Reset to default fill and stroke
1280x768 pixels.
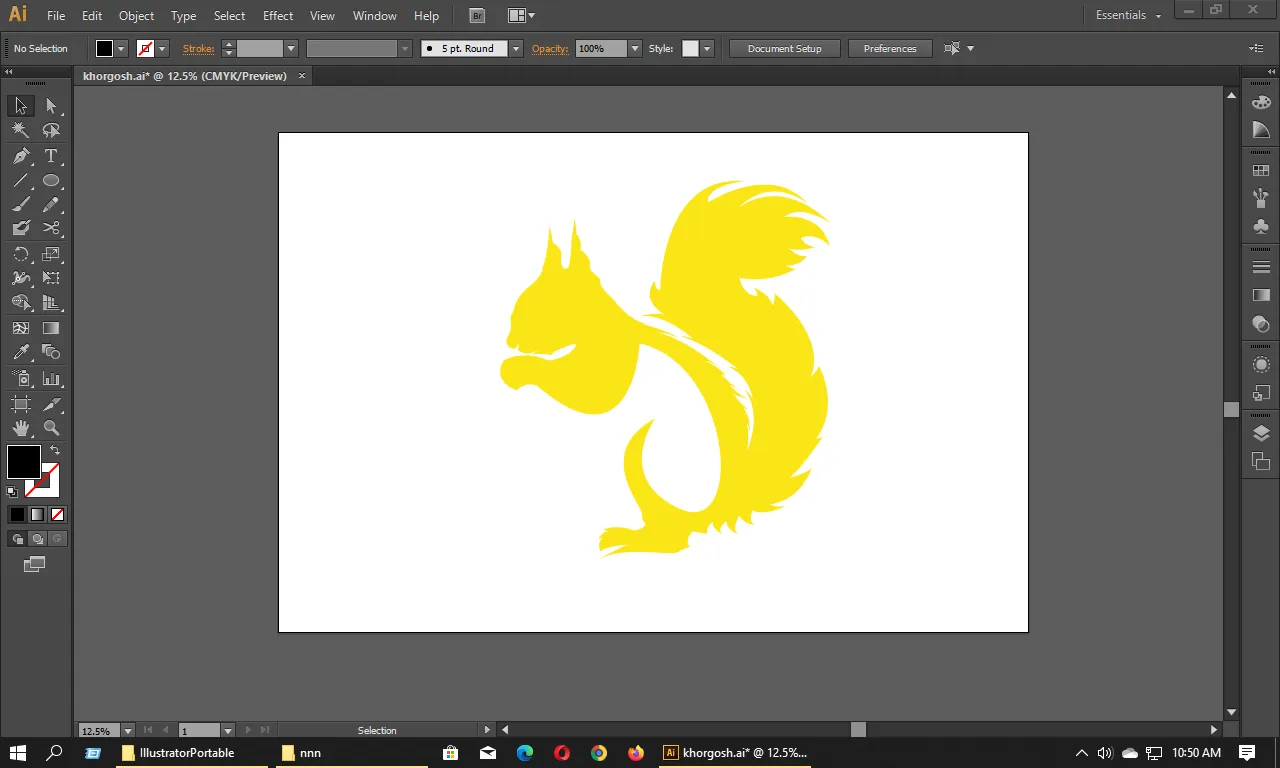point(12,492)
